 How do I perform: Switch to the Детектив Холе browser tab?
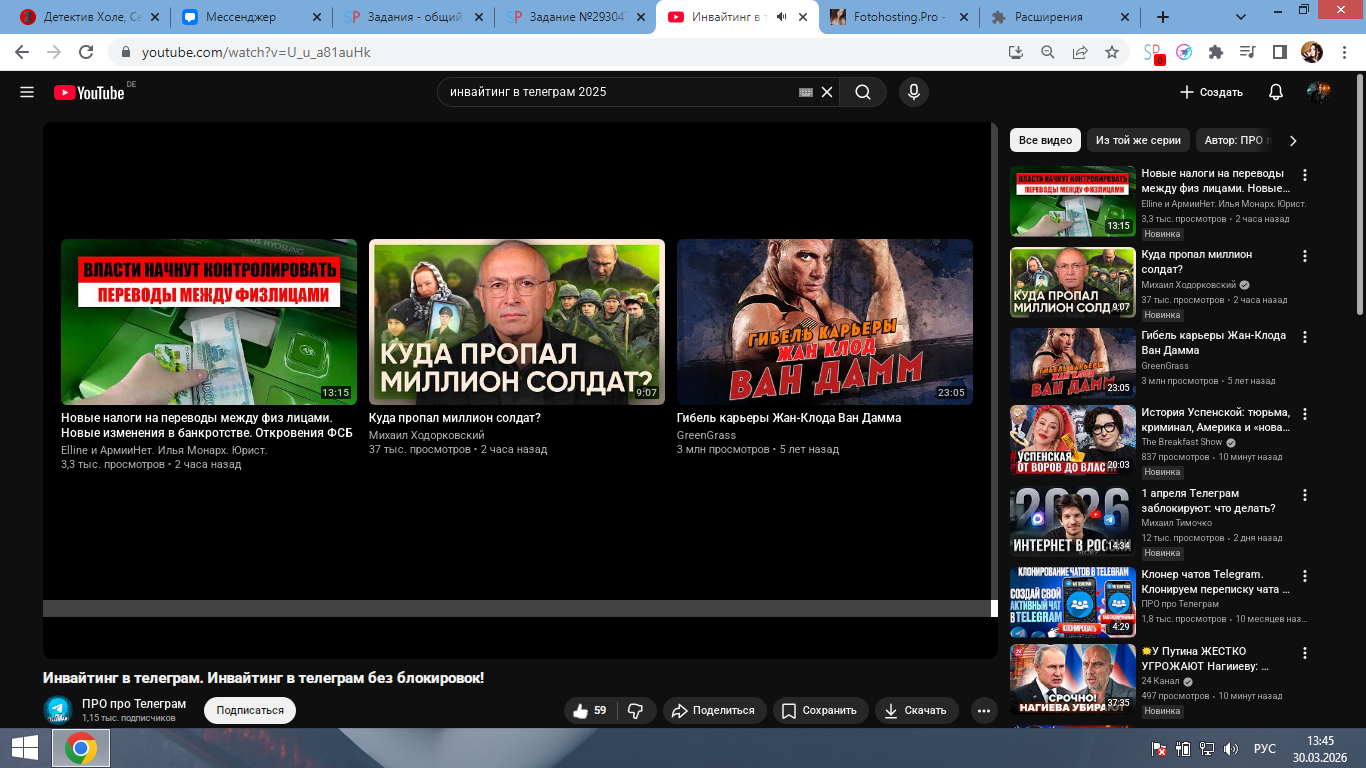point(88,17)
